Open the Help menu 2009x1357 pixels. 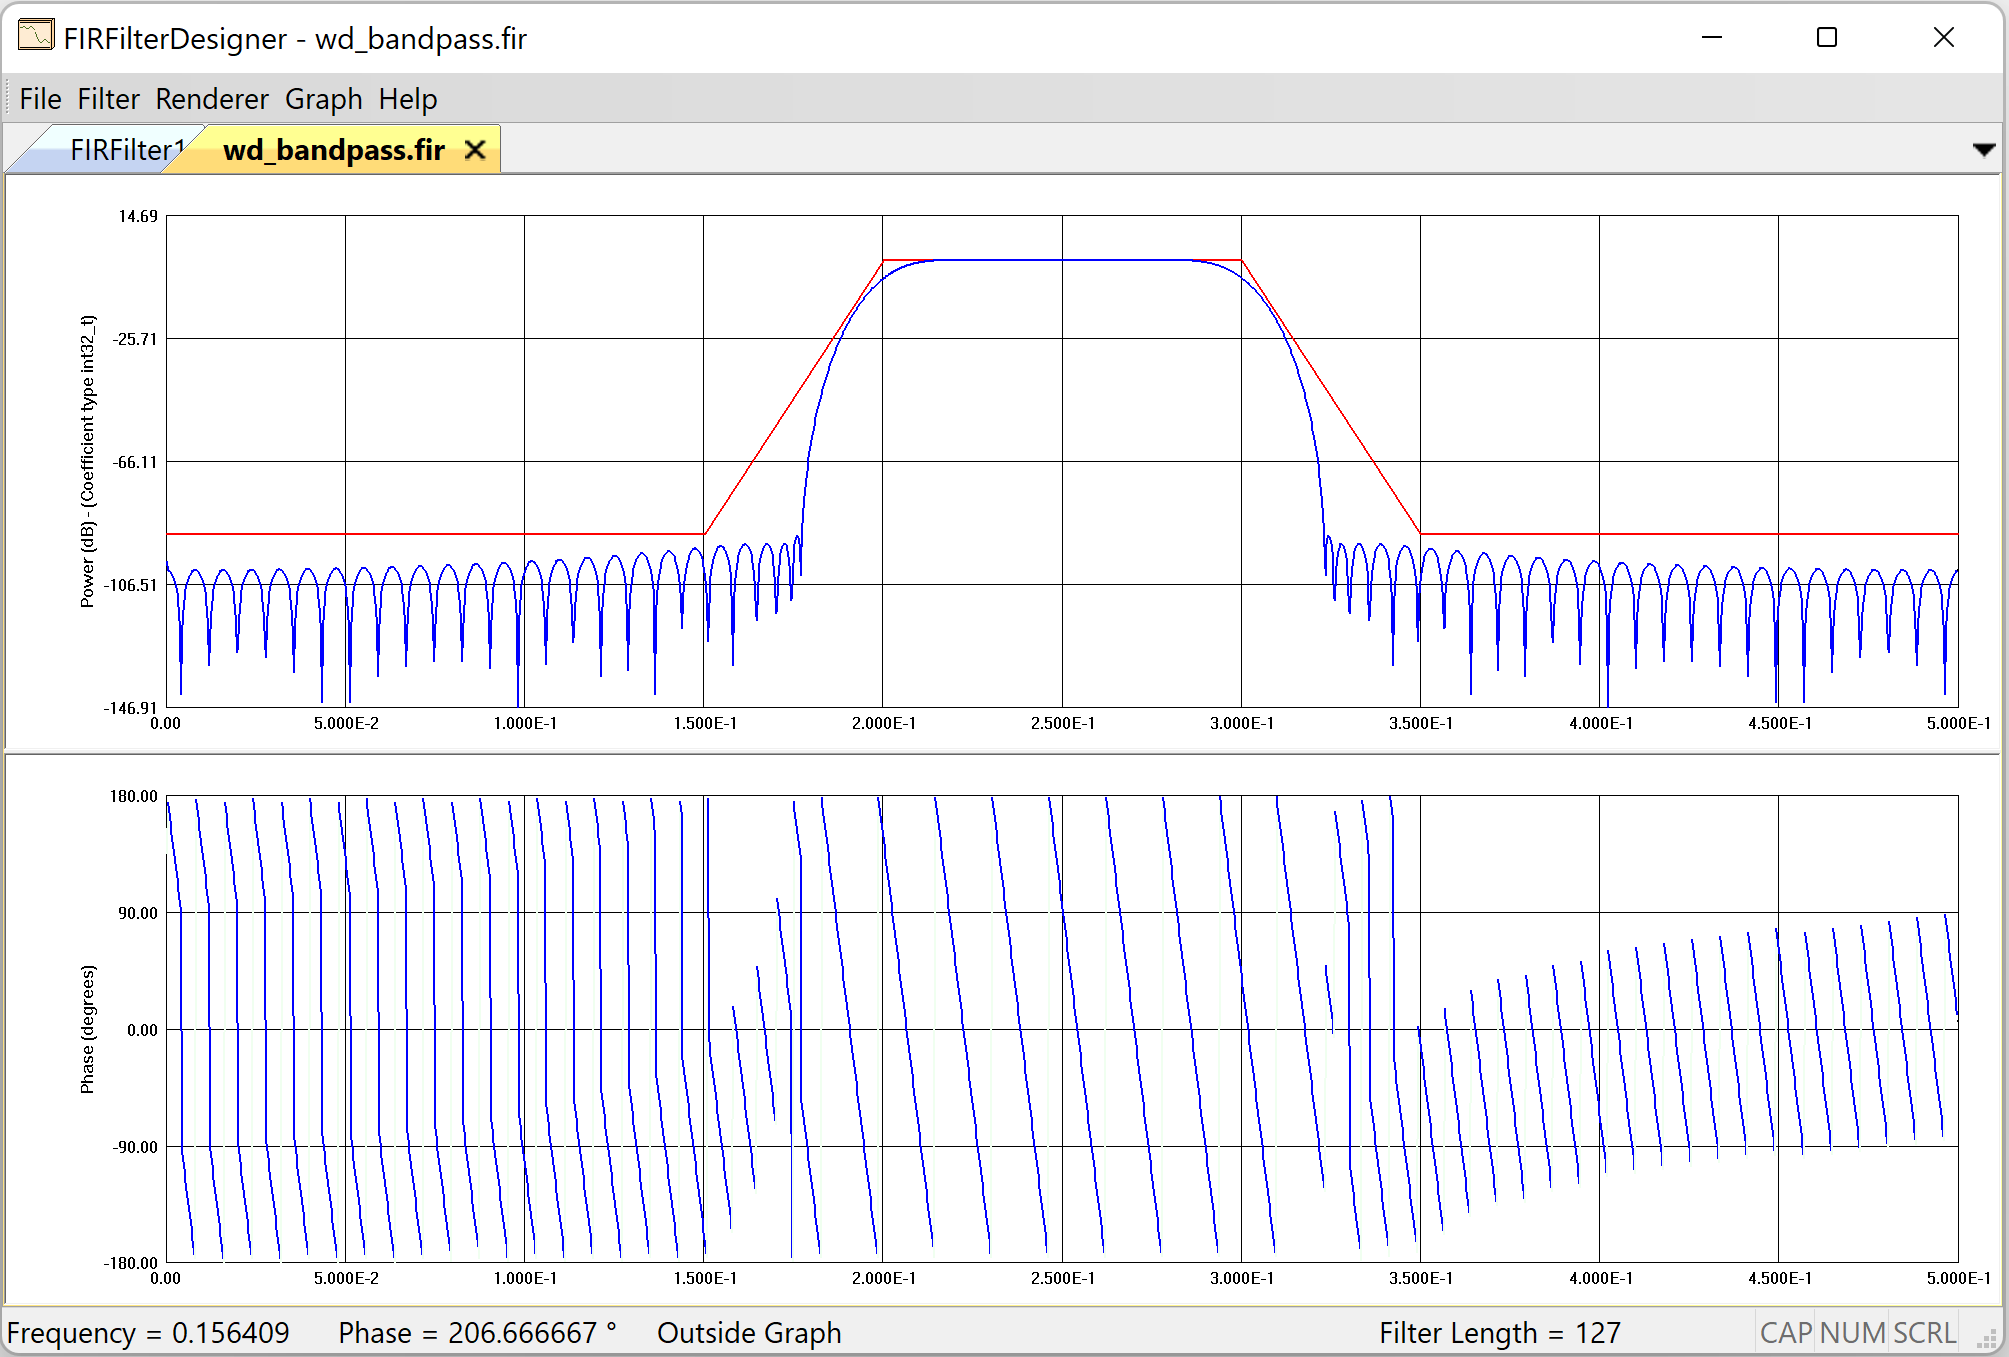tap(407, 99)
